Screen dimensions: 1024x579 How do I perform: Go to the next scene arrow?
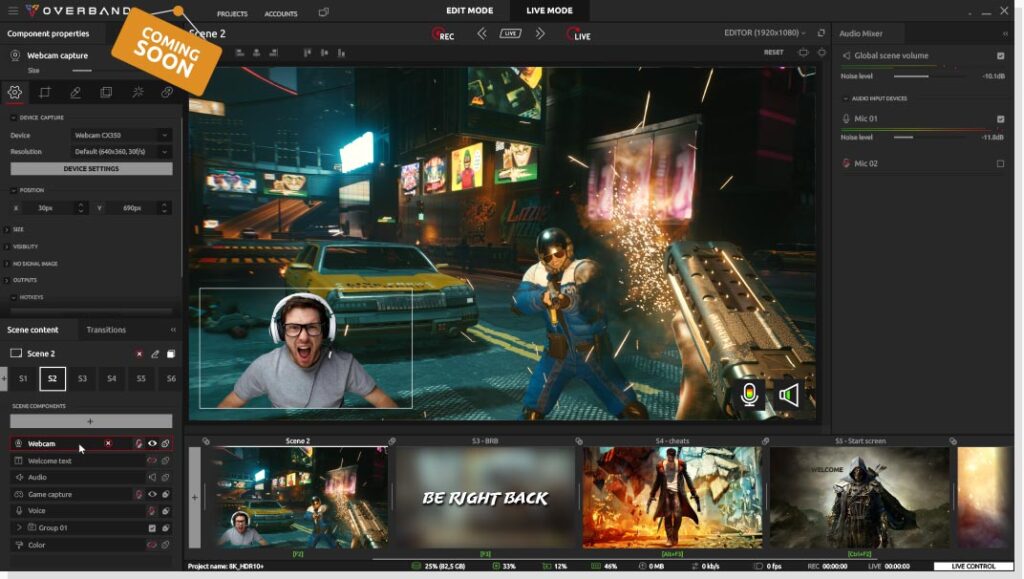(540, 33)
